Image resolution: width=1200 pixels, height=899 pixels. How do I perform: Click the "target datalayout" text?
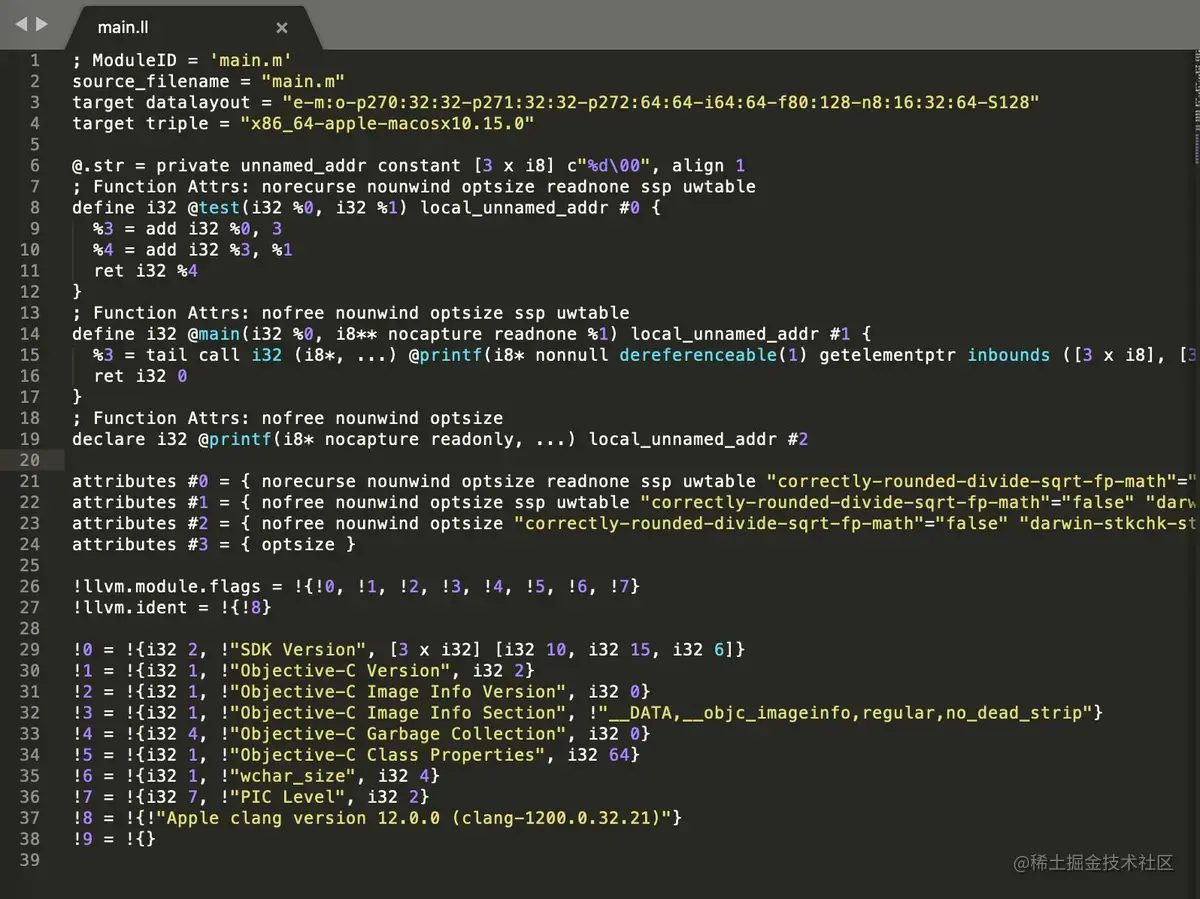(x=161, y=103)
